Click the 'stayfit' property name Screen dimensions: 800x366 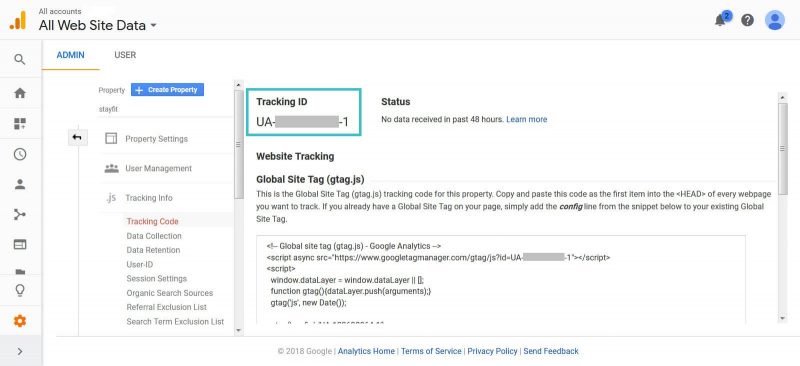click(x=108, y=109)
